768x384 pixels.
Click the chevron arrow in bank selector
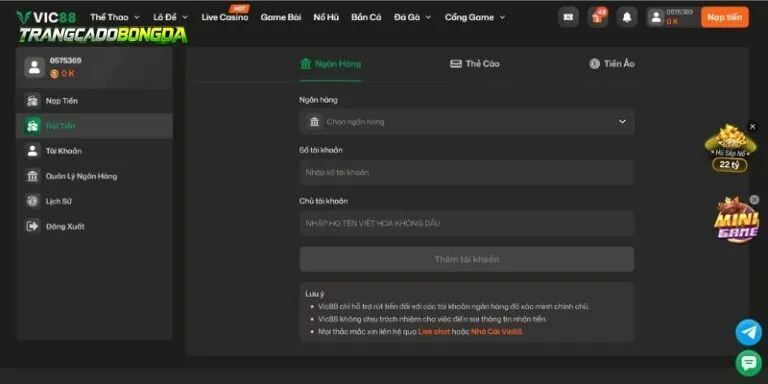(622, 121)
